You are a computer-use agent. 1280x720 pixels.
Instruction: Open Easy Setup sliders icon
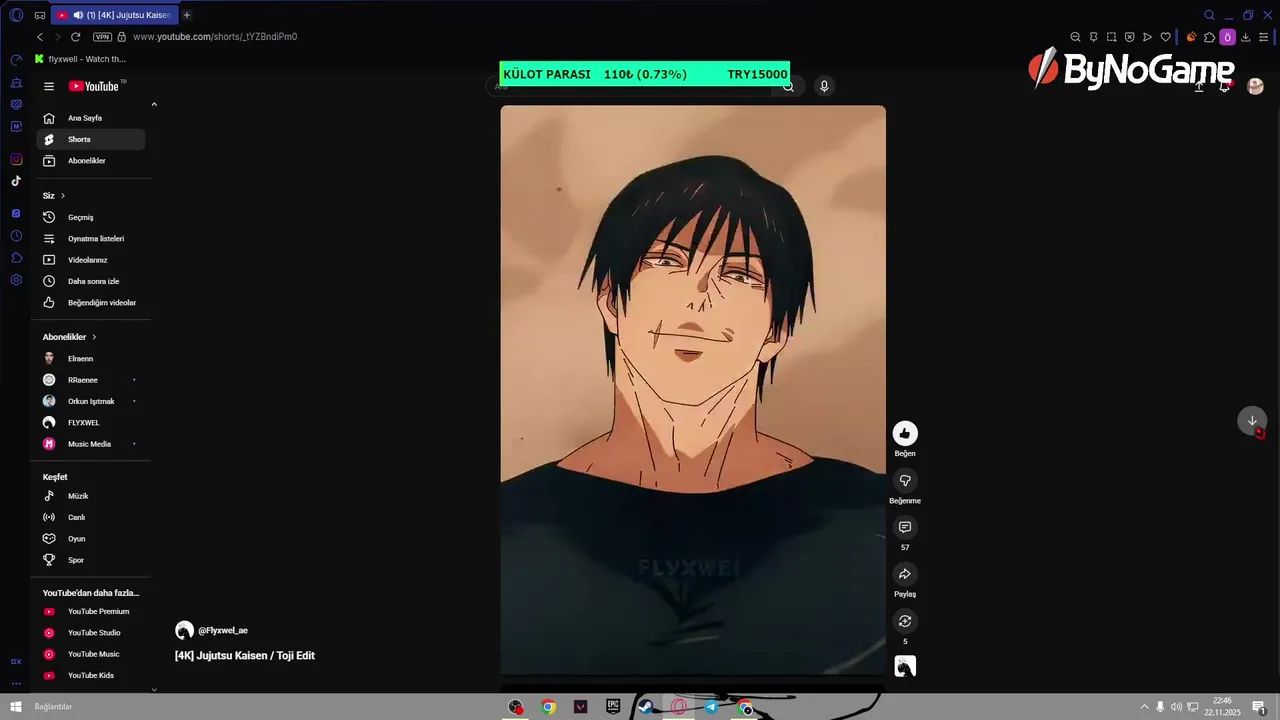click(x=1264, y=37)
